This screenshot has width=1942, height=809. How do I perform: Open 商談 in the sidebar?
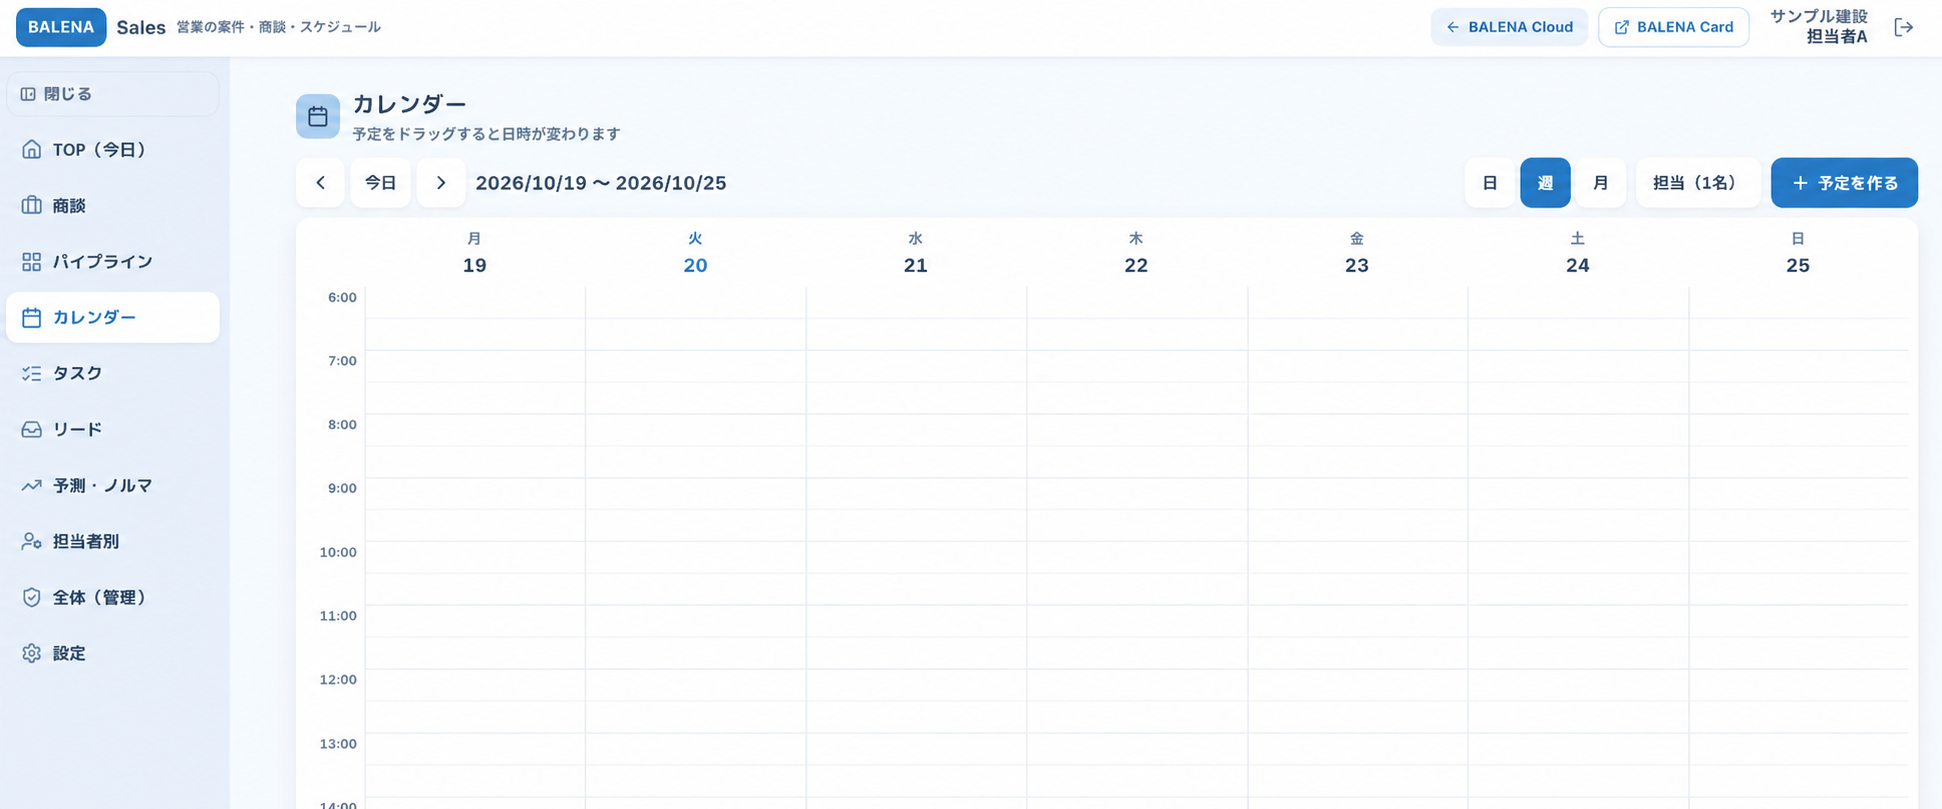pyautogui.click(x=113, y=206)
